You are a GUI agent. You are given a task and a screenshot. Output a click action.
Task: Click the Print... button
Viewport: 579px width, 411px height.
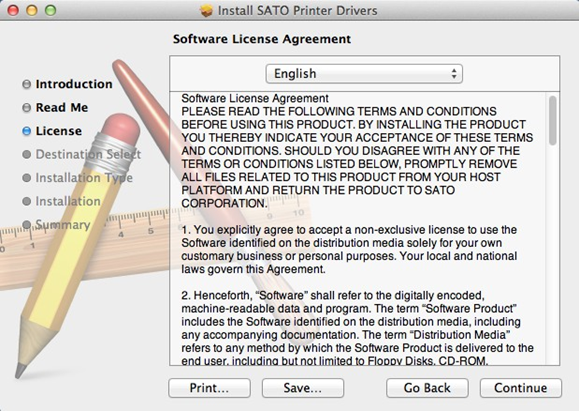pyautogui.click(x=209, y=388)
